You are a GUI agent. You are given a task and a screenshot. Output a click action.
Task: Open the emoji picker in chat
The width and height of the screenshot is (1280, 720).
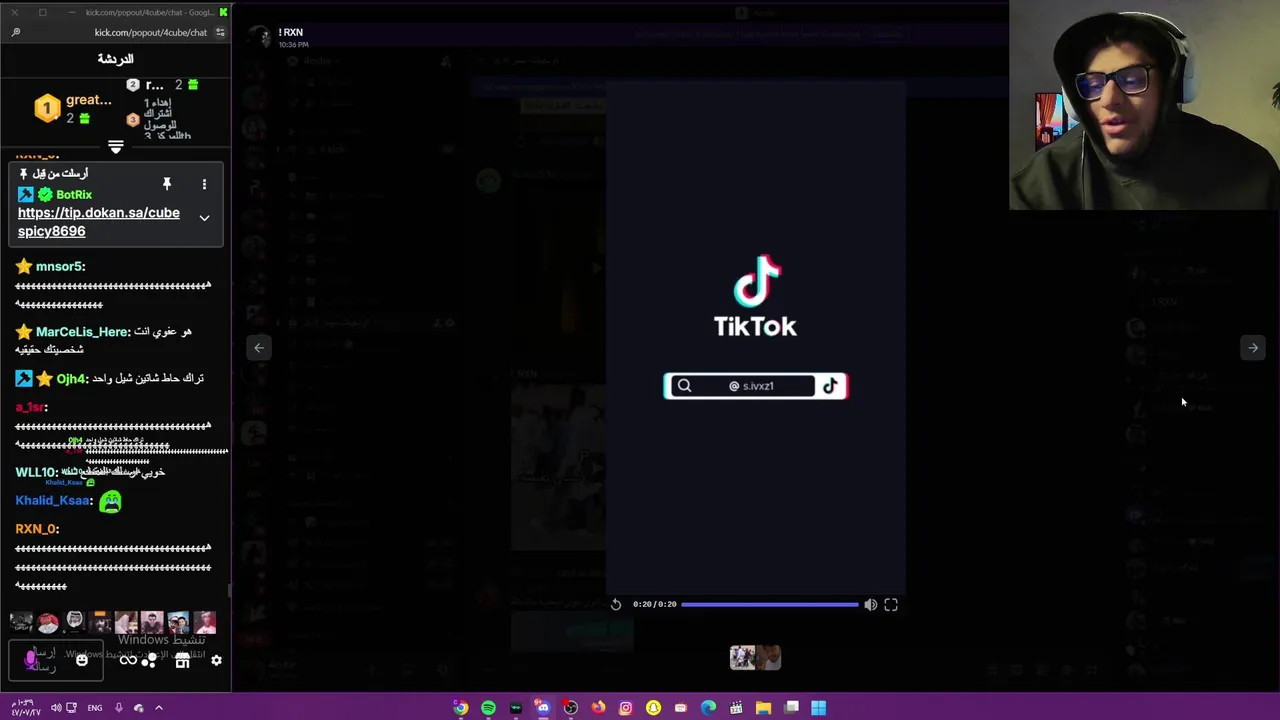pos(82,660)
